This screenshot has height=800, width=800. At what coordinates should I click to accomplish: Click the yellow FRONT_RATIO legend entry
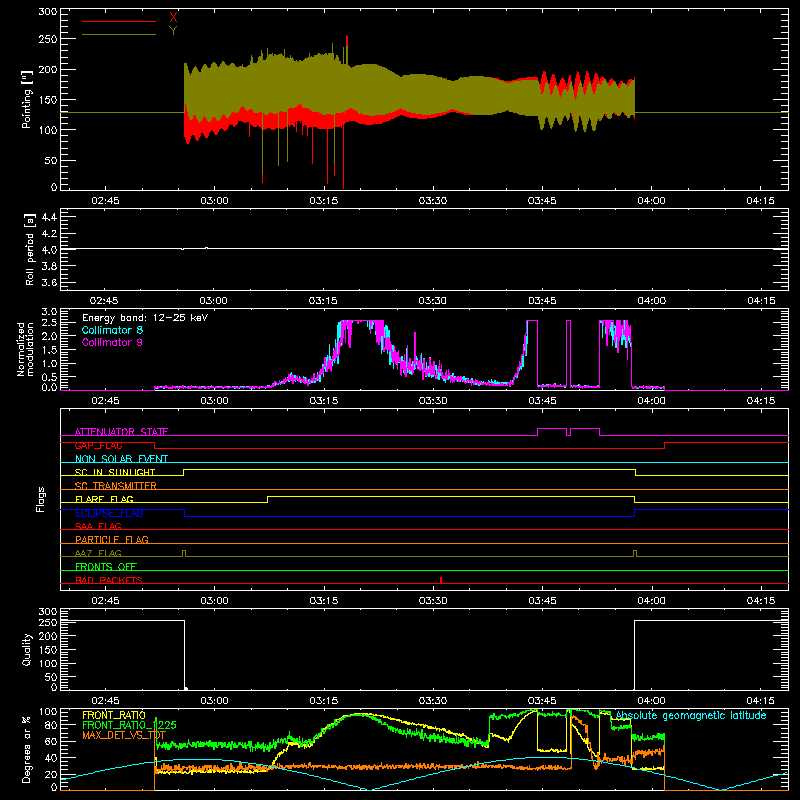click(x=114, y=715)
